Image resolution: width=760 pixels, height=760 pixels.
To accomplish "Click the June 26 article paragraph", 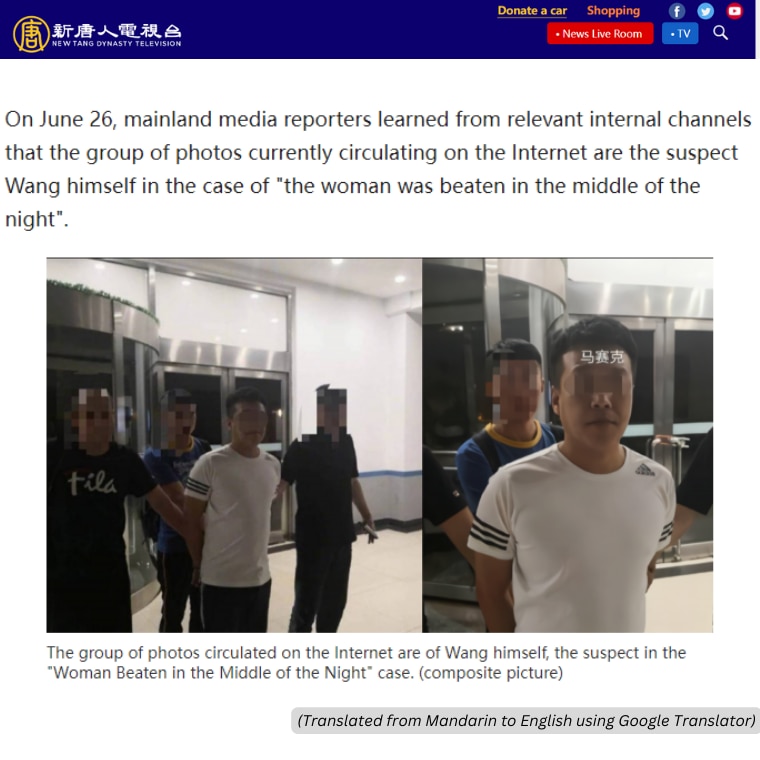I will coord(378,169).
